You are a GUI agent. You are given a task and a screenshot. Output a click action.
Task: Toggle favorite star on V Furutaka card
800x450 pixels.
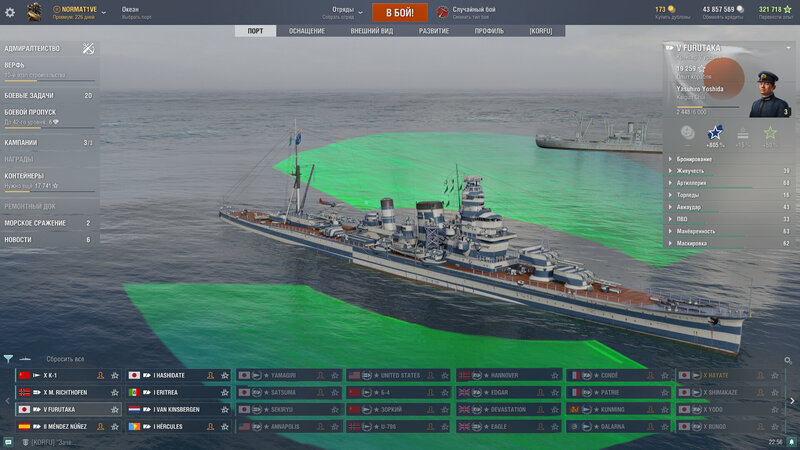pos(115,410)
